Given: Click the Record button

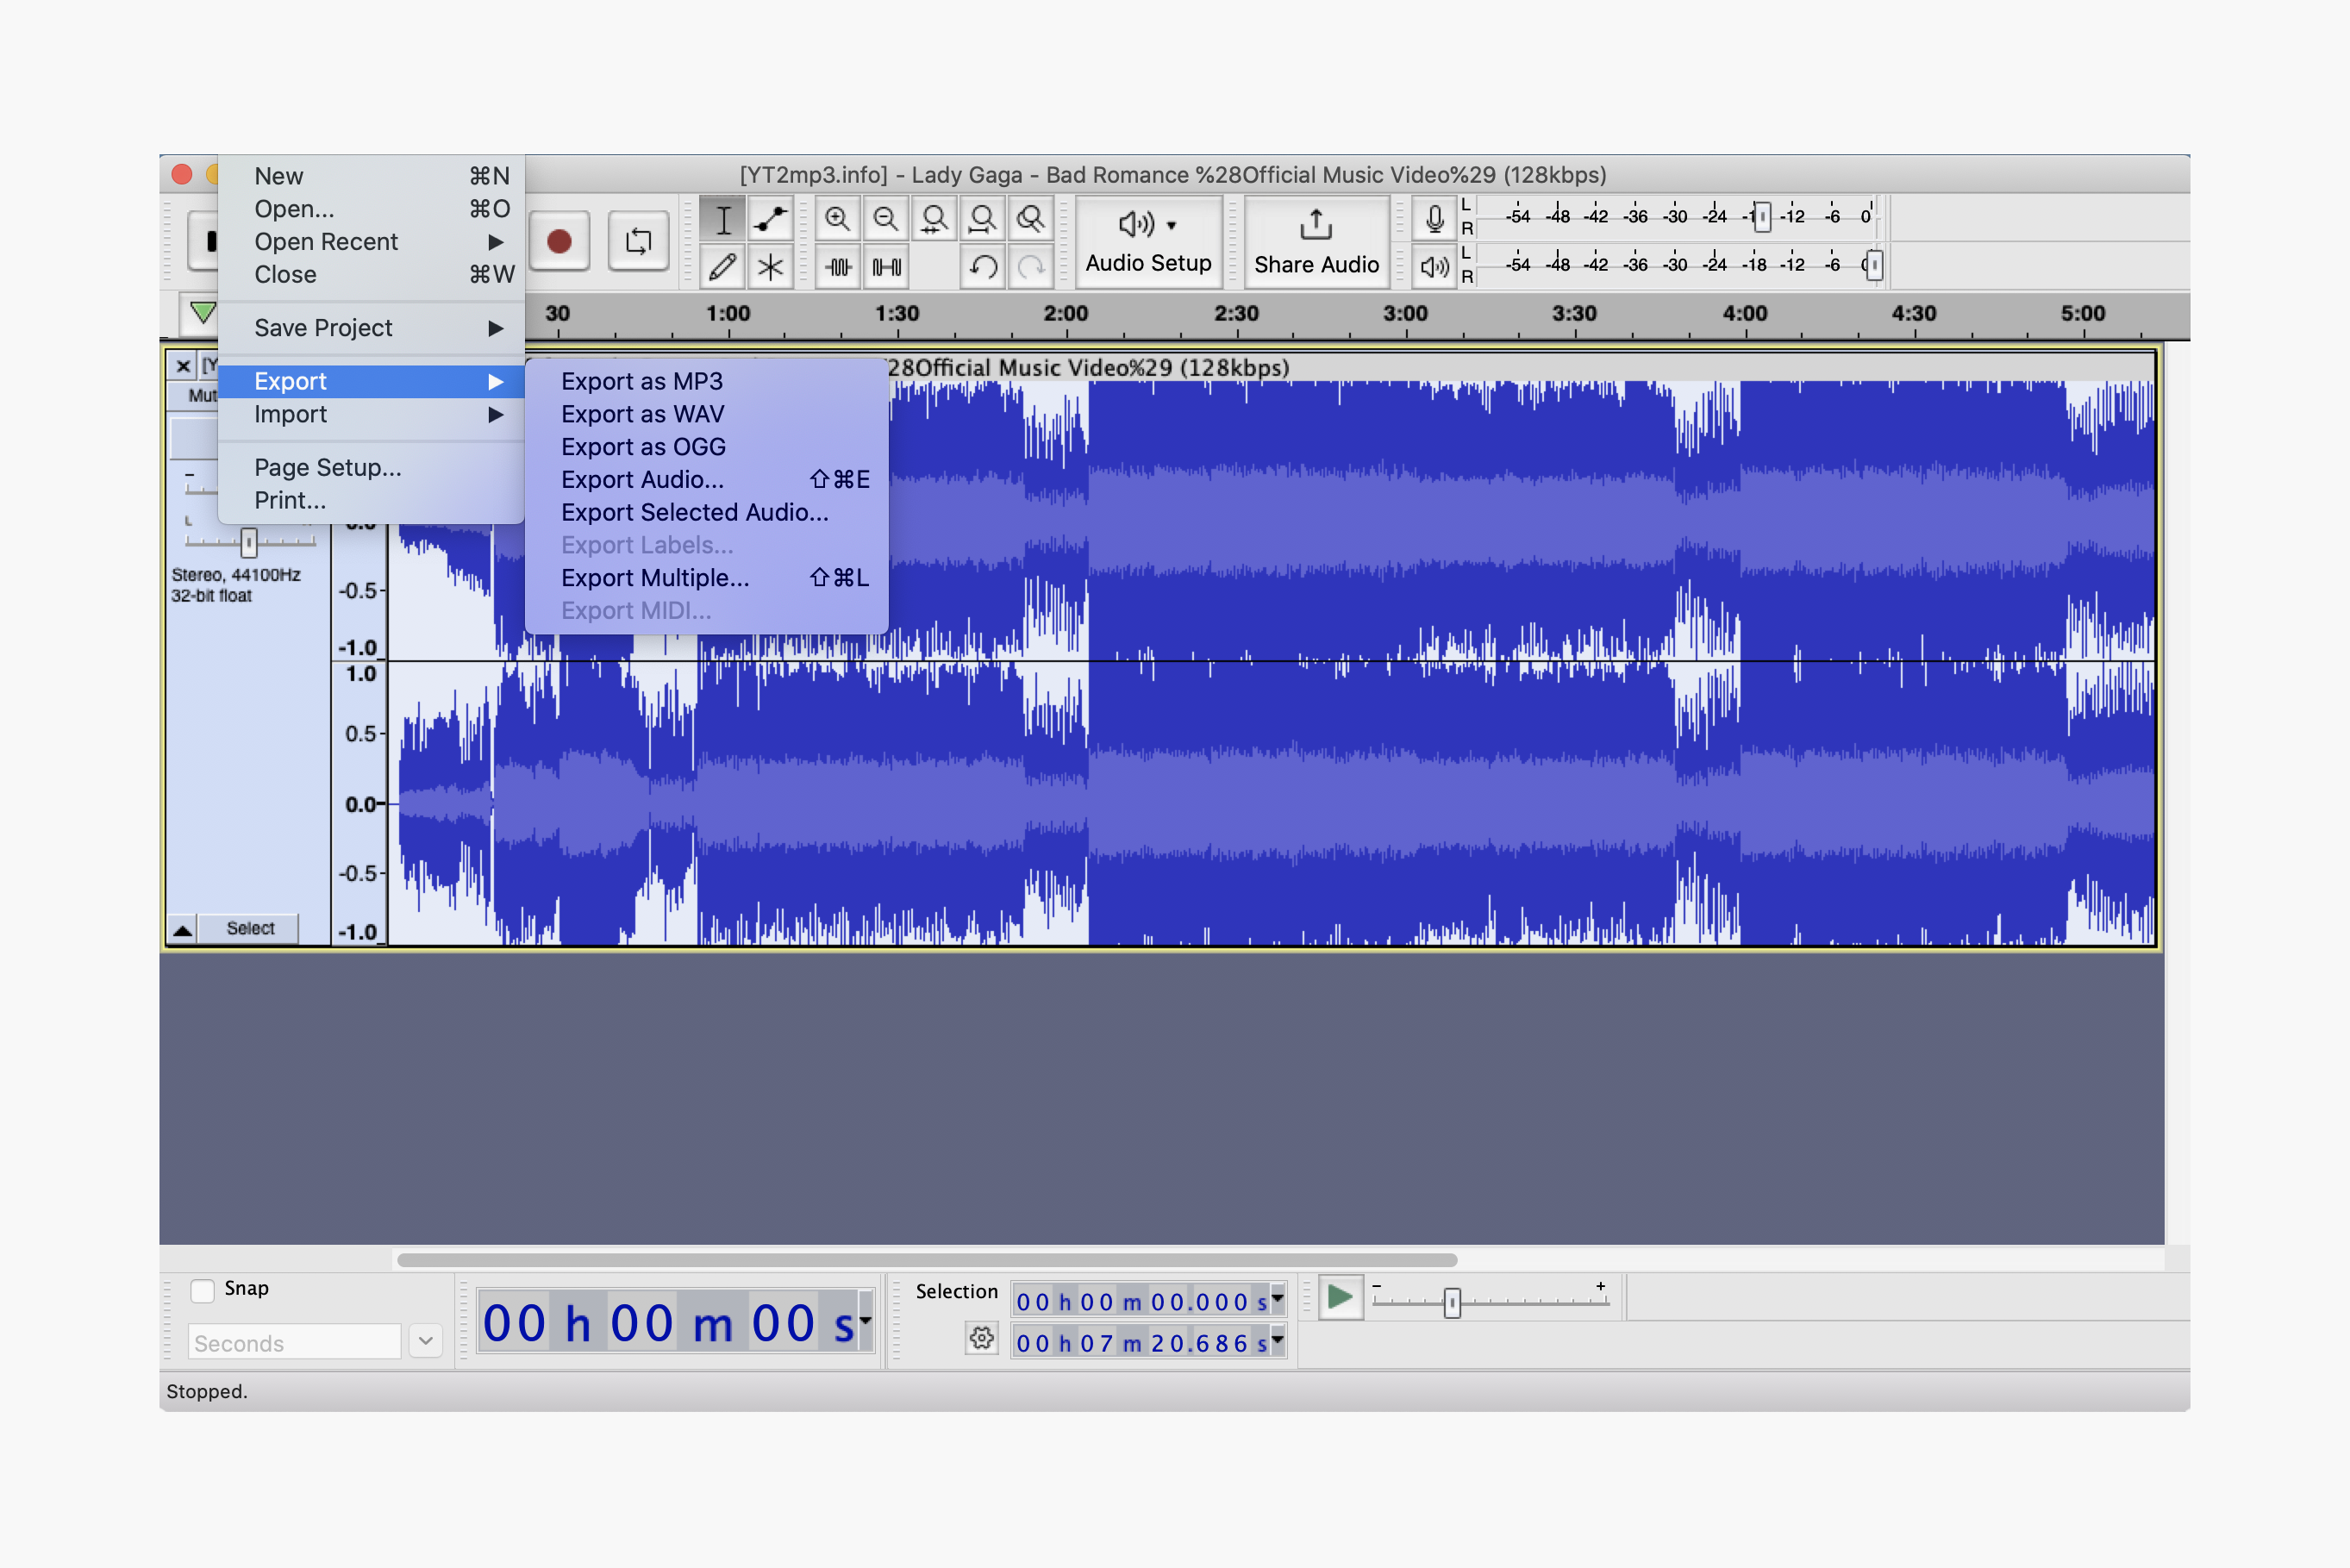Looking at the screenshot, I should (x=559, y=240).
